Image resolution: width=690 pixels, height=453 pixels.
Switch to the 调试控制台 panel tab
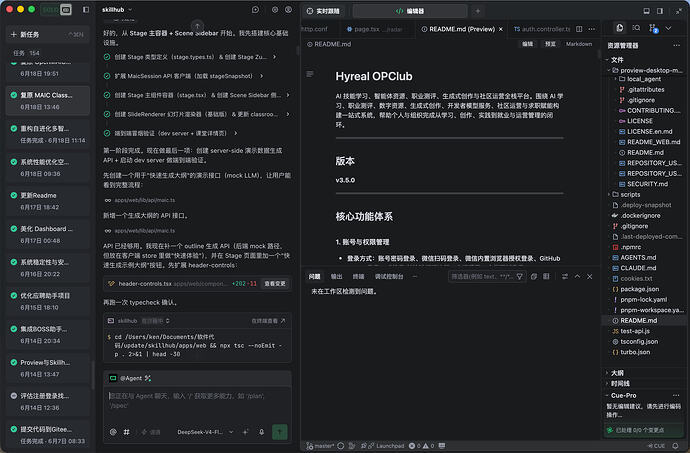389,276
